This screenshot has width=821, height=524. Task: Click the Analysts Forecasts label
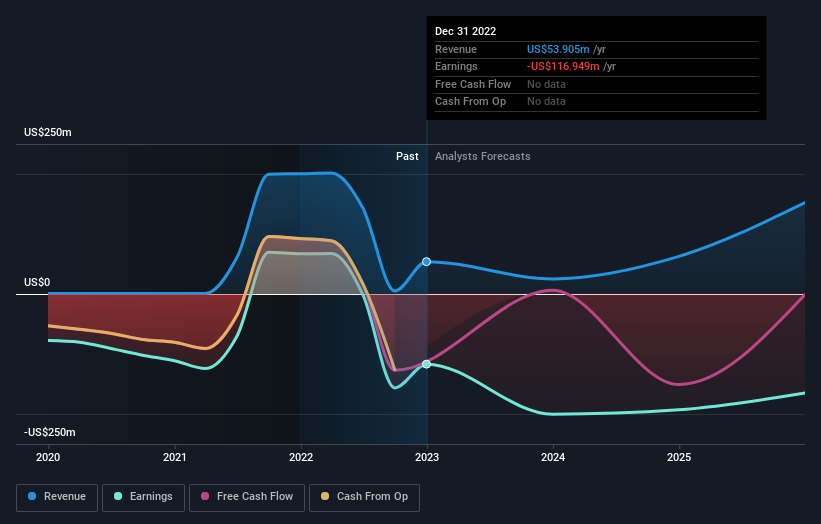483,157
